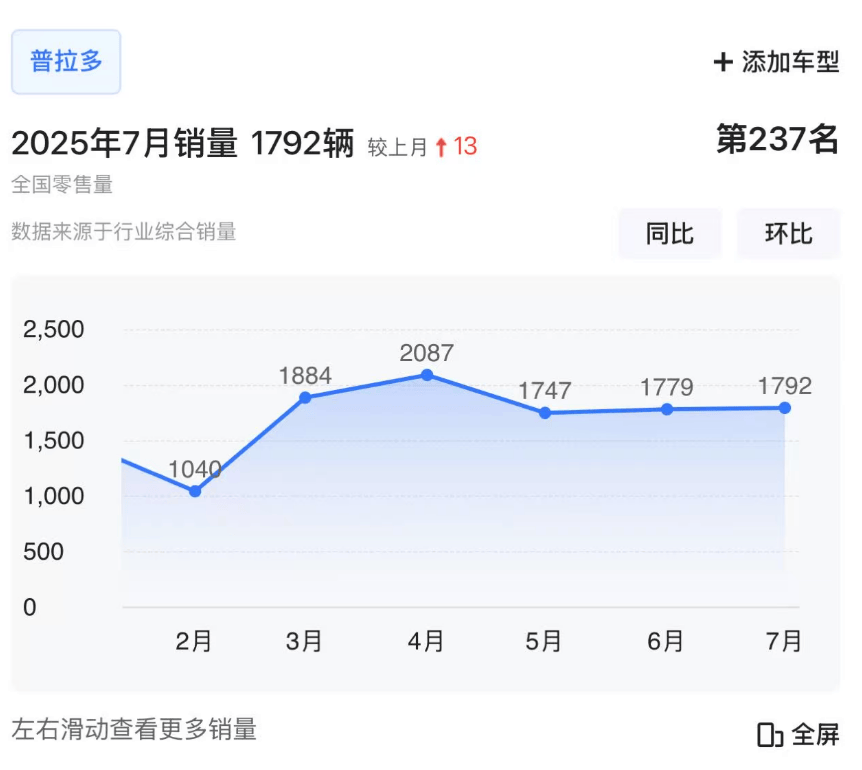Viewport: 862px width, 770px height.
Task: Click the 全屏 fullscreen icon
Action: click(x=769, y=735)
